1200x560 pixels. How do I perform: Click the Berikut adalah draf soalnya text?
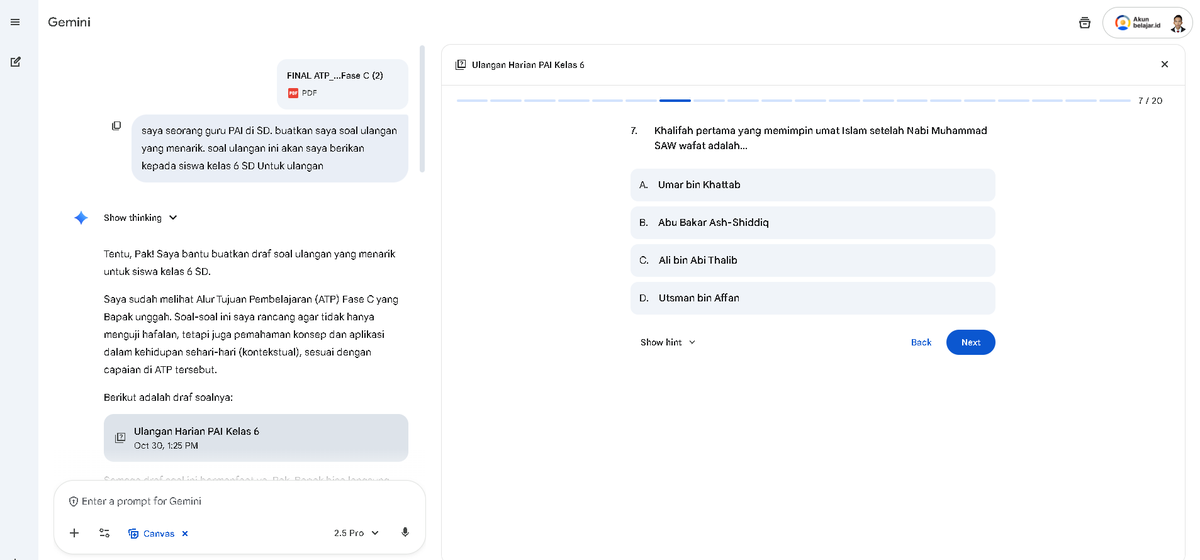pyautogui.click(x=168, y=397)
